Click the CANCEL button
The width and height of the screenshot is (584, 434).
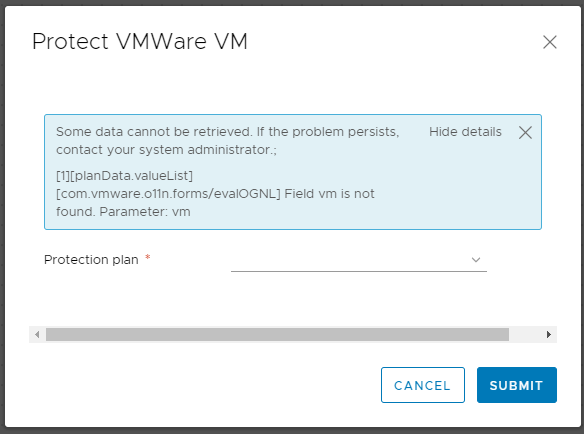[x=423, y=385]
